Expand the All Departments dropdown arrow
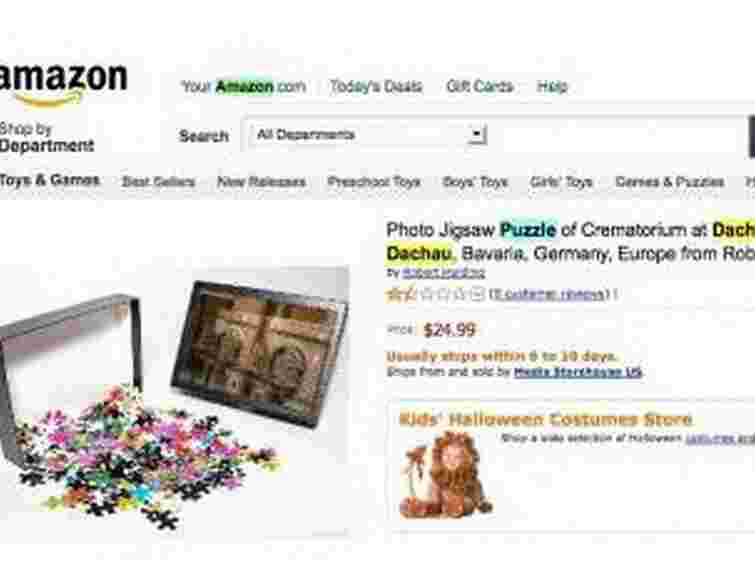755x568 pixels. [476, 135]
